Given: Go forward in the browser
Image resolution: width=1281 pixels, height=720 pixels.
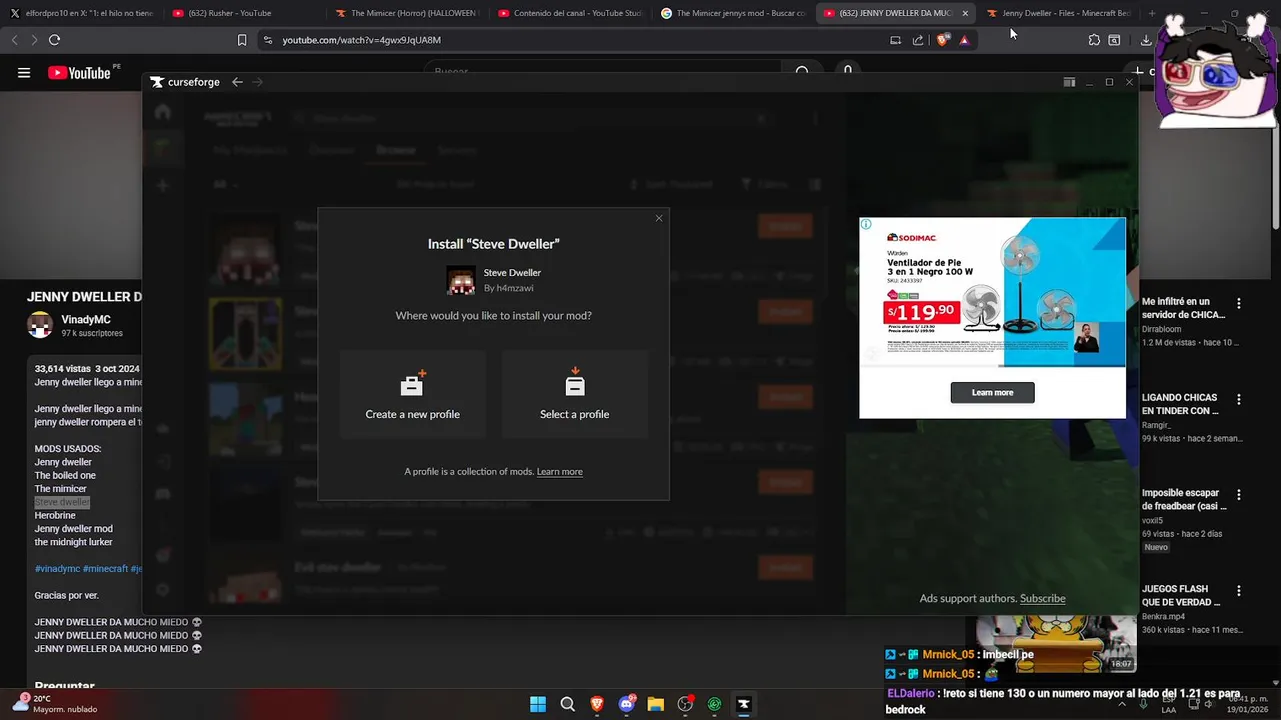Looking at the screenshot, I should coord(33,40).
